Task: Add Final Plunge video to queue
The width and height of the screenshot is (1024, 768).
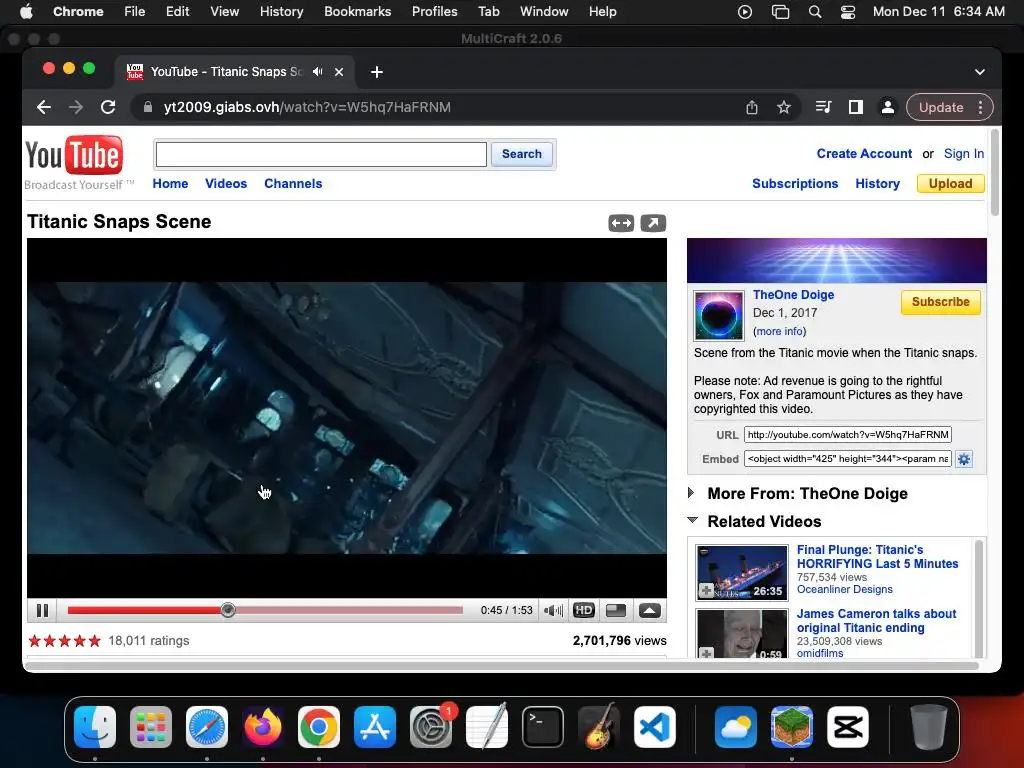Action: [706, 591]
